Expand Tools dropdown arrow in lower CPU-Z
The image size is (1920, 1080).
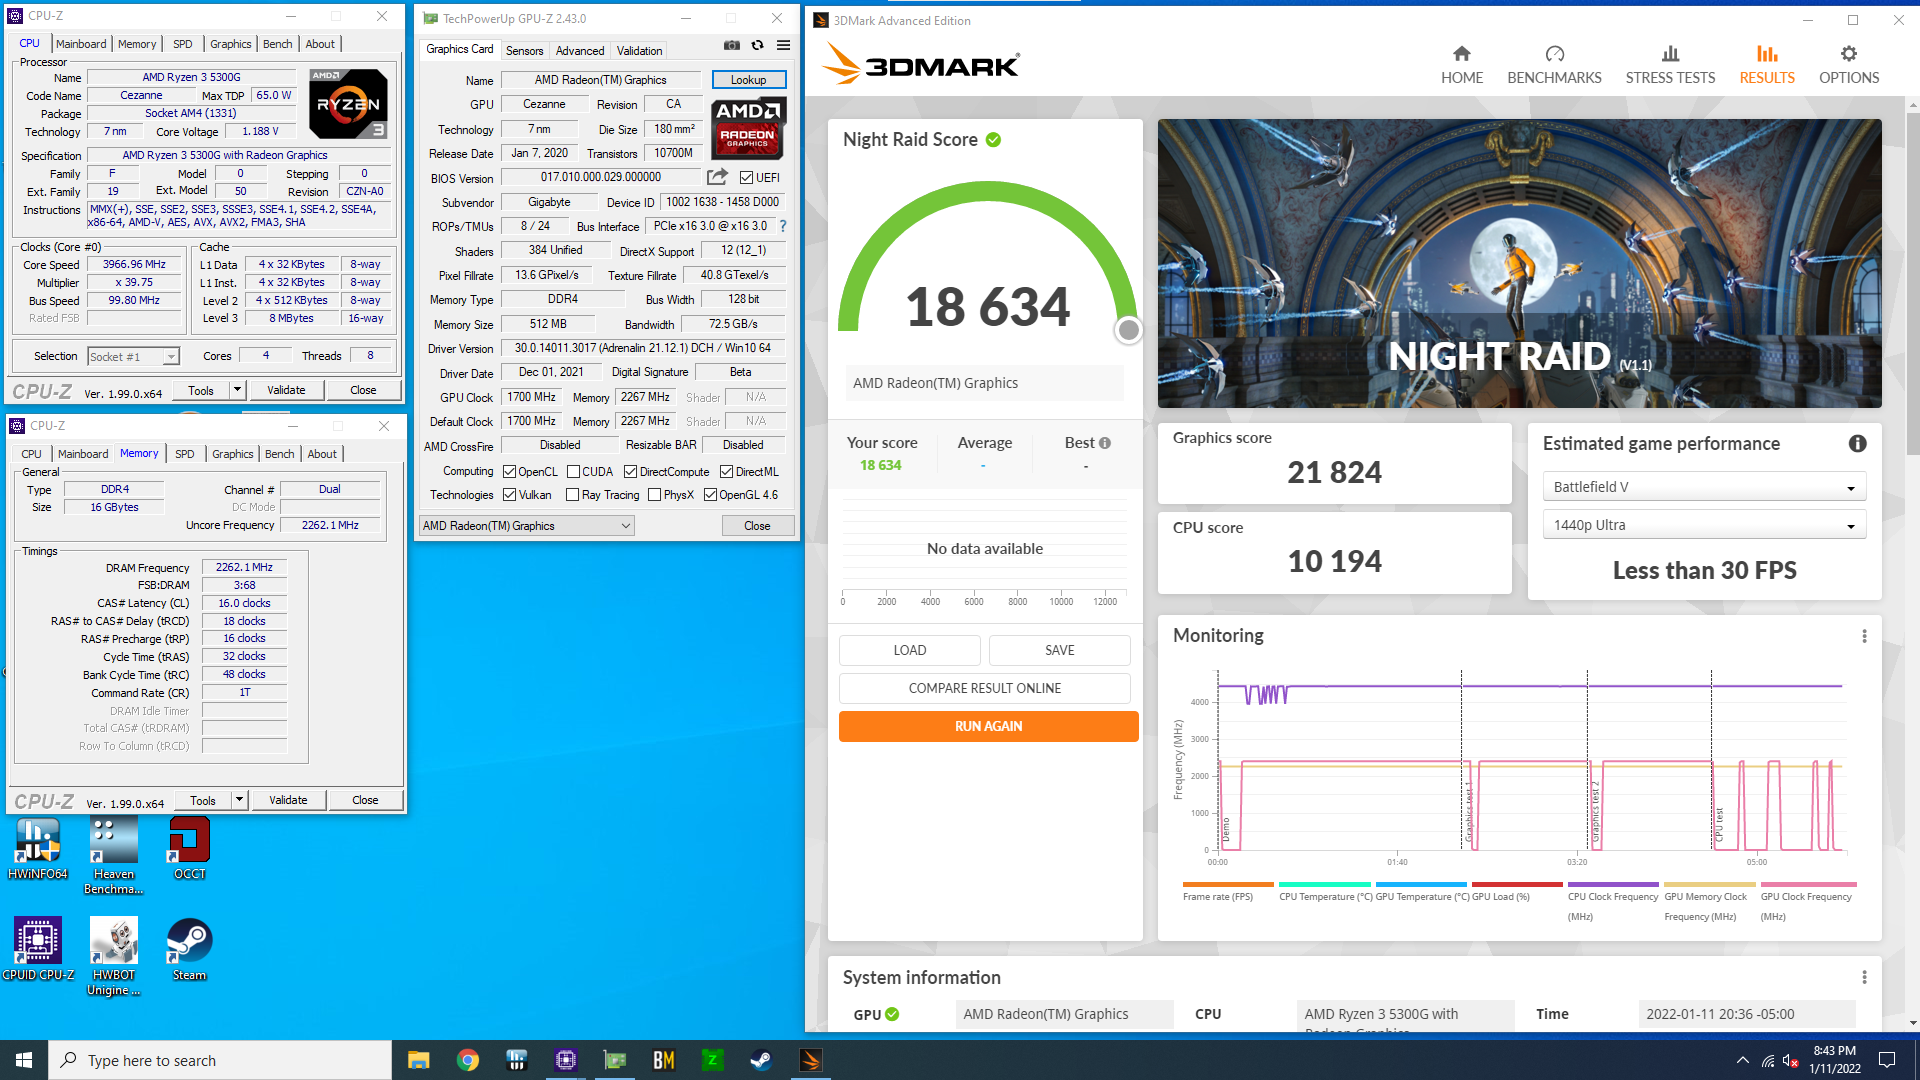coord(239,800)
